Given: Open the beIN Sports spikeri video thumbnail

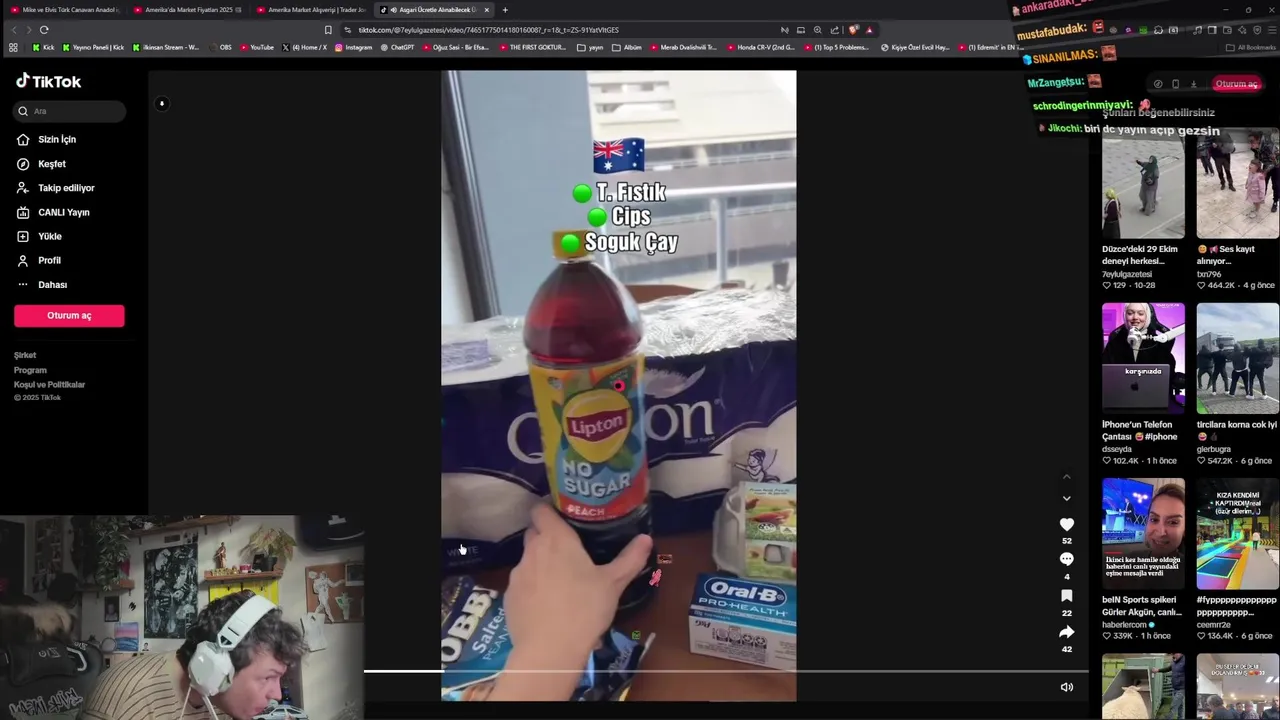Looking at the screenshot, I should pyautogui.click(x=1143, y=534).
